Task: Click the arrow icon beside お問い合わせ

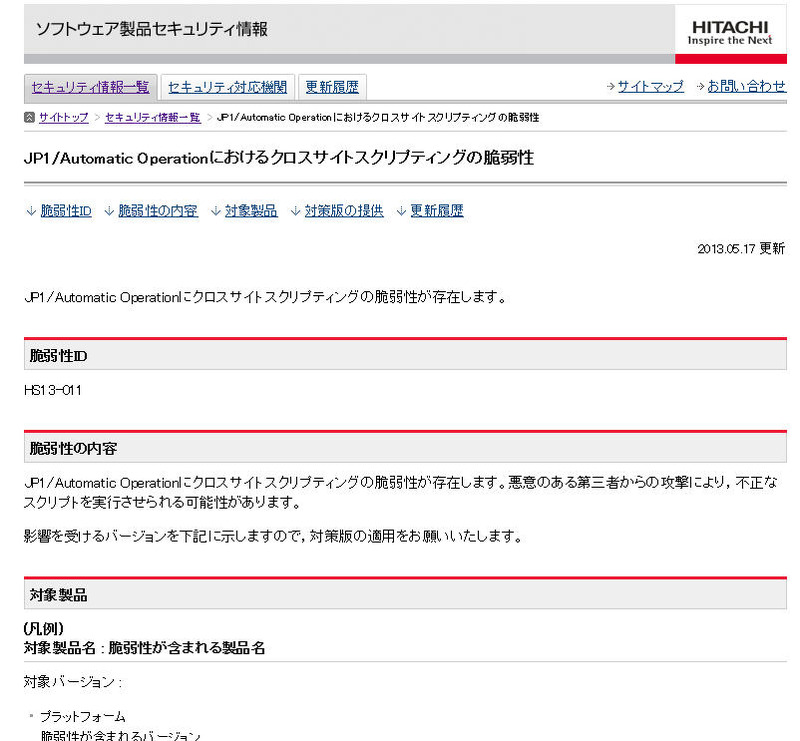Action: click(700, 87)
